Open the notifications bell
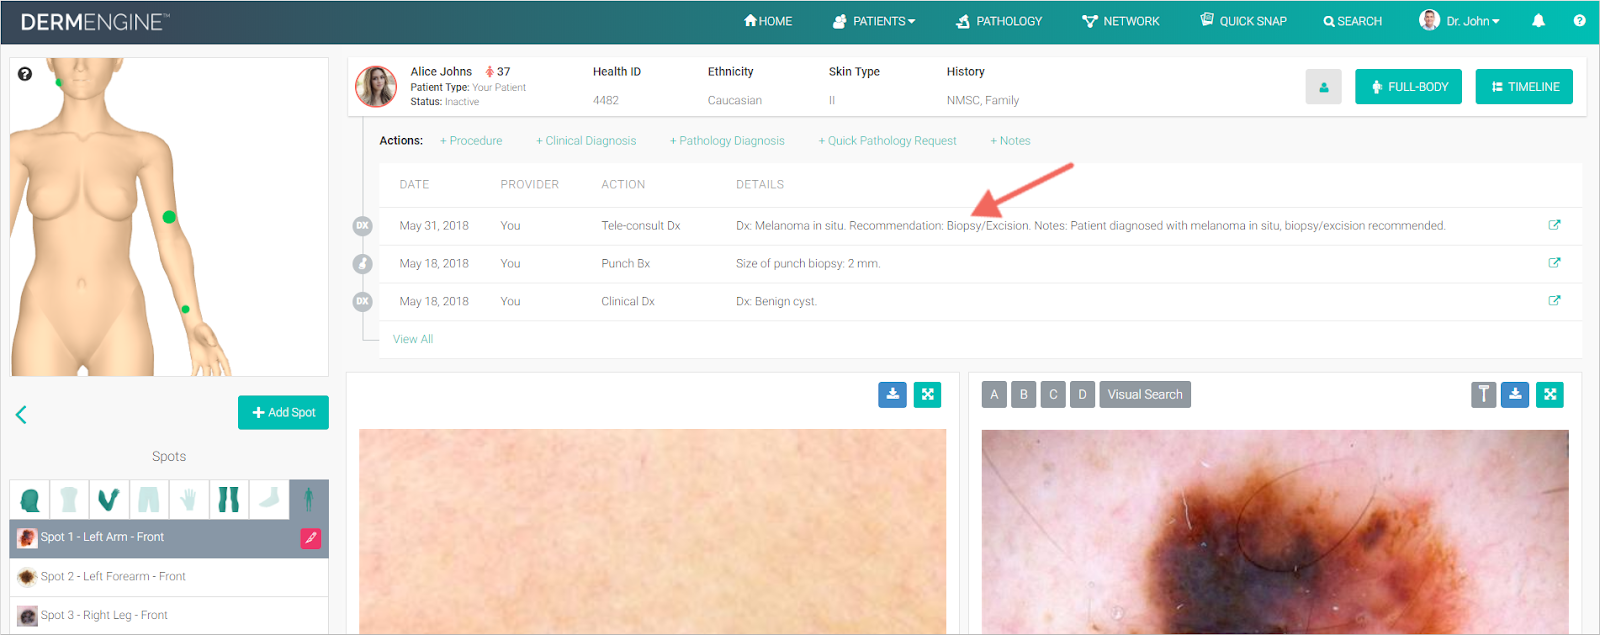This screenshot has height=635, width=1600. pos(1538,21)
